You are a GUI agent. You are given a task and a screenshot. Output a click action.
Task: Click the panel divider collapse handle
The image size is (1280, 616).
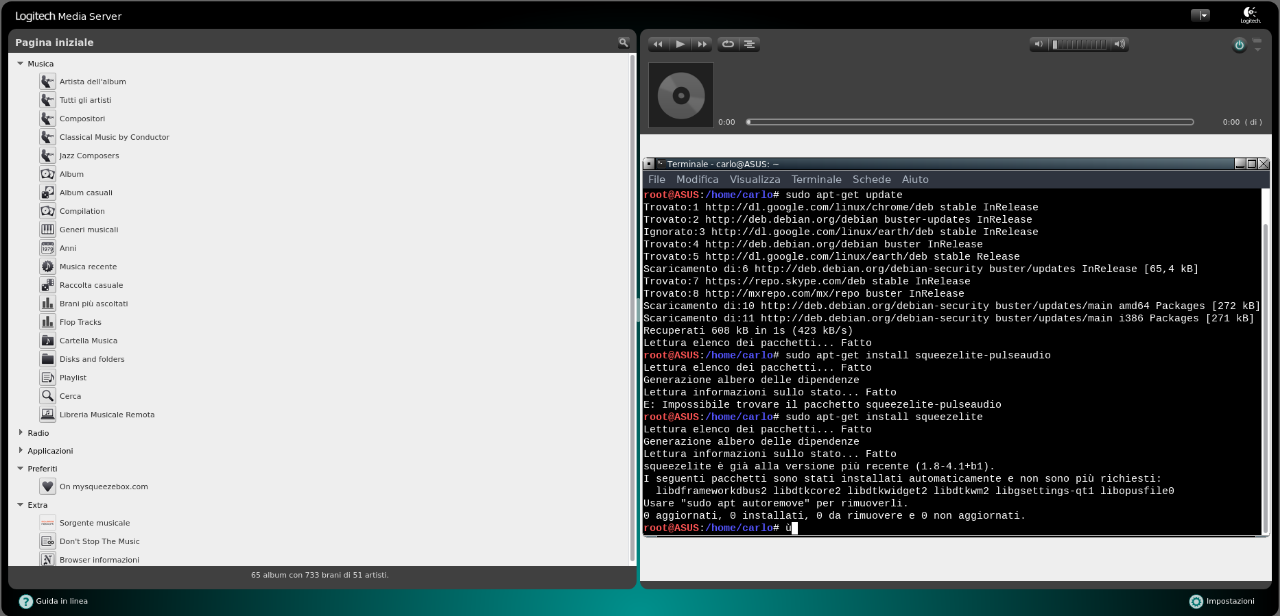point(638,309)
